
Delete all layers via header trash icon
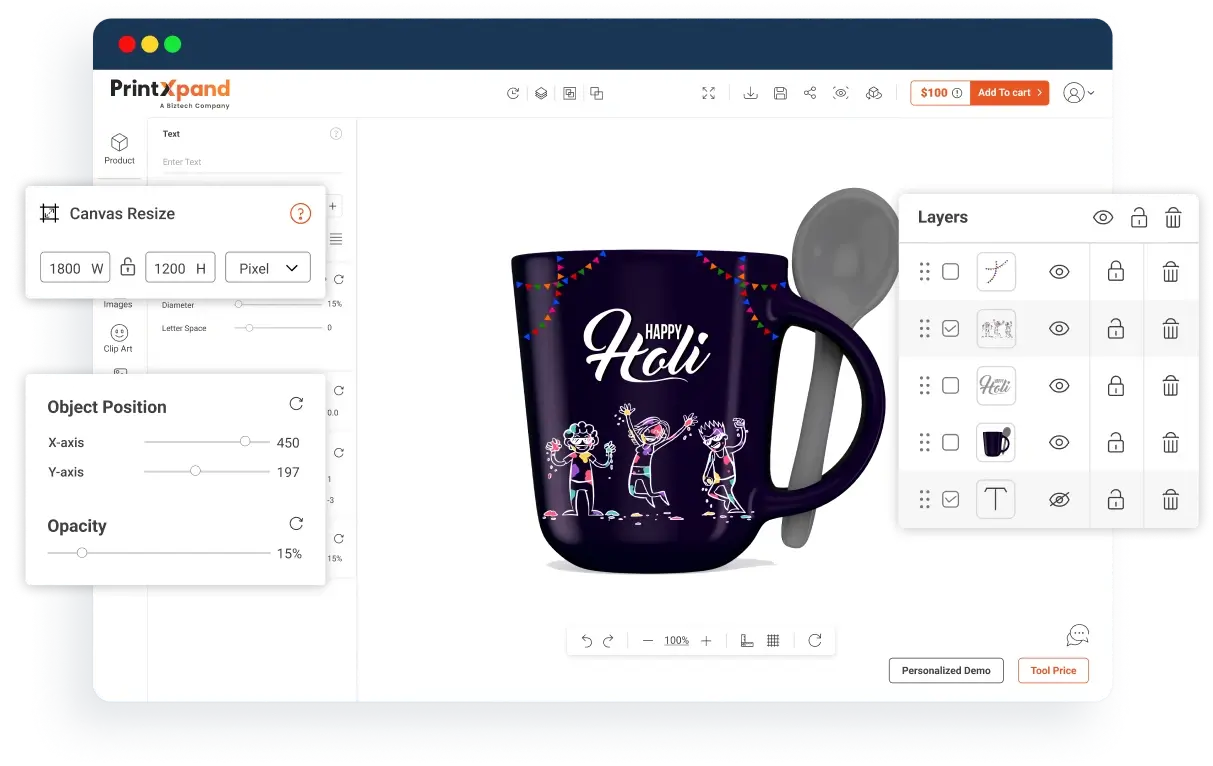tap(1173, 217)
